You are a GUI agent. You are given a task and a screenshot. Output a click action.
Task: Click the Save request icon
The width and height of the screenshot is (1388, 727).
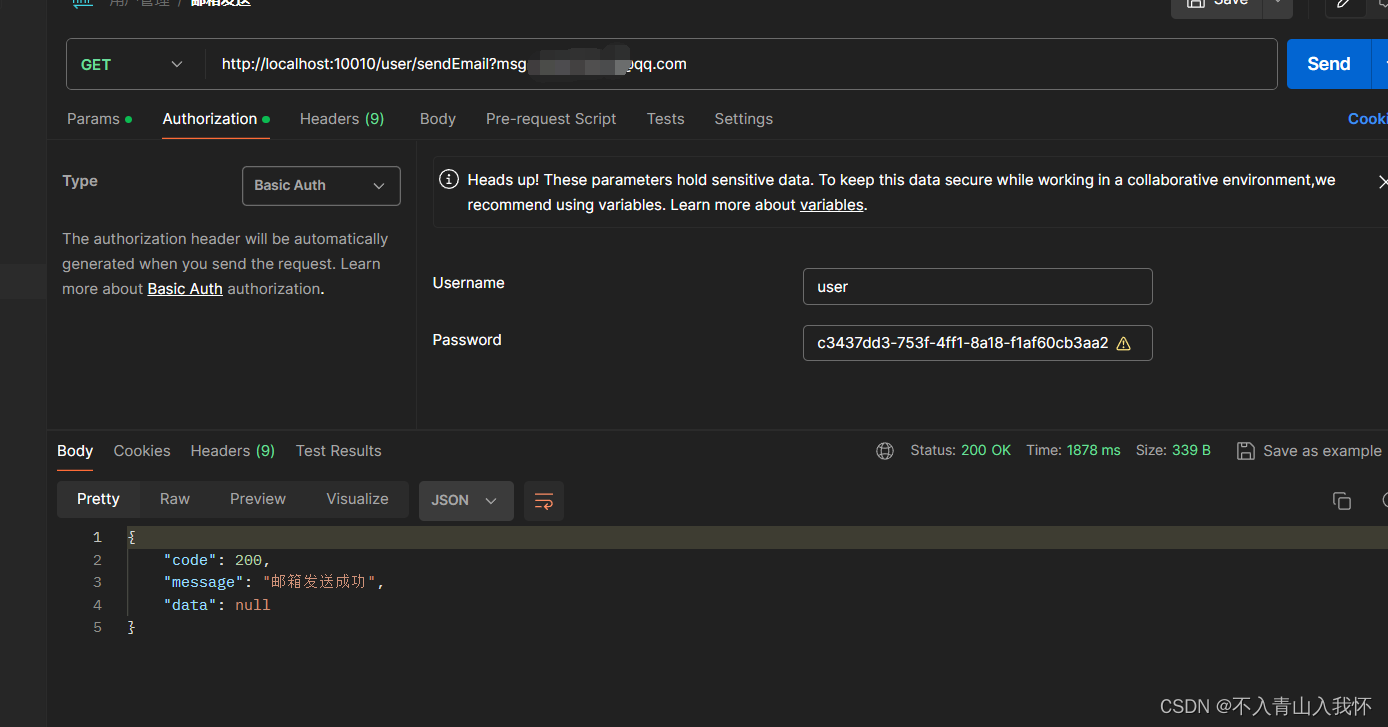coord(1216,4)
